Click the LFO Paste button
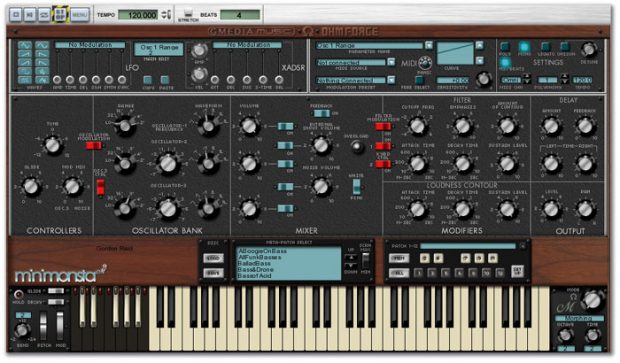 [x=165, y=80]
